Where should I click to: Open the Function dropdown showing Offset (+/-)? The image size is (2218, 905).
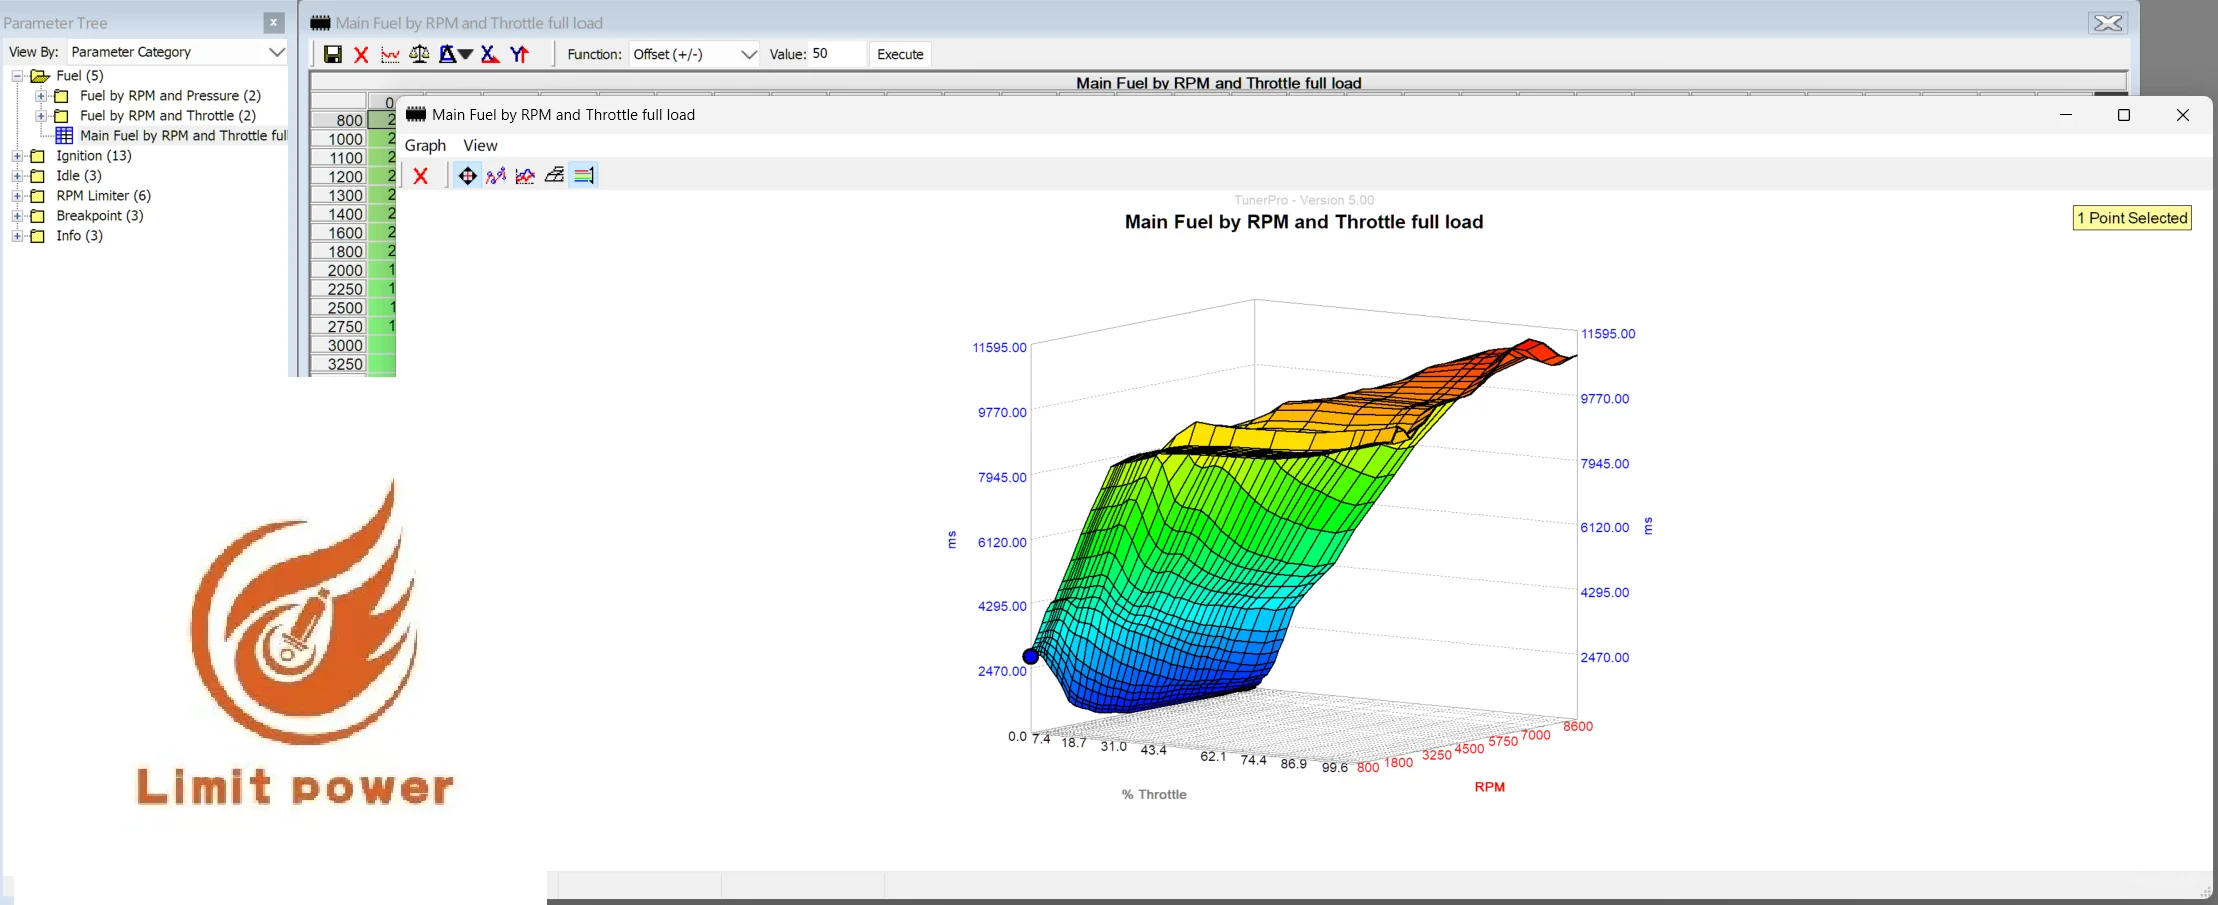[694, 54]
